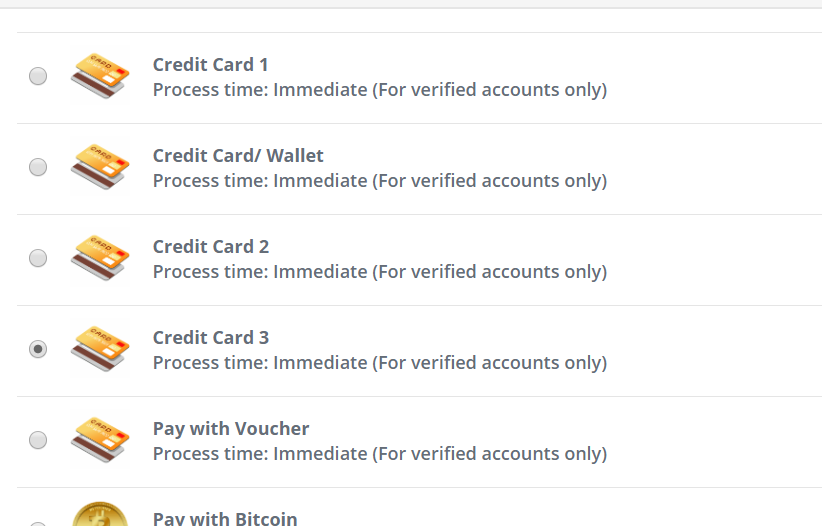822x526 pixels.
Task: Click the selected Credit Card 3 radio button
Action: coord(38,349)
